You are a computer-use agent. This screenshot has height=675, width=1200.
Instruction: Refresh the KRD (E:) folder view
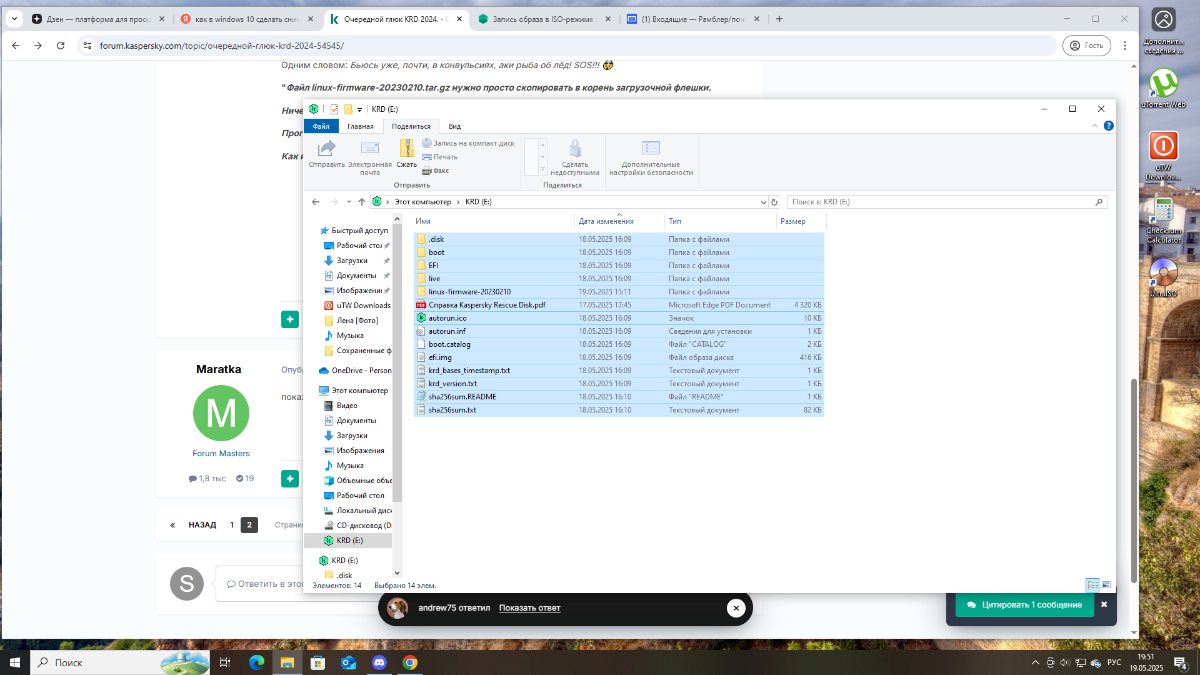tap(774, 202)
